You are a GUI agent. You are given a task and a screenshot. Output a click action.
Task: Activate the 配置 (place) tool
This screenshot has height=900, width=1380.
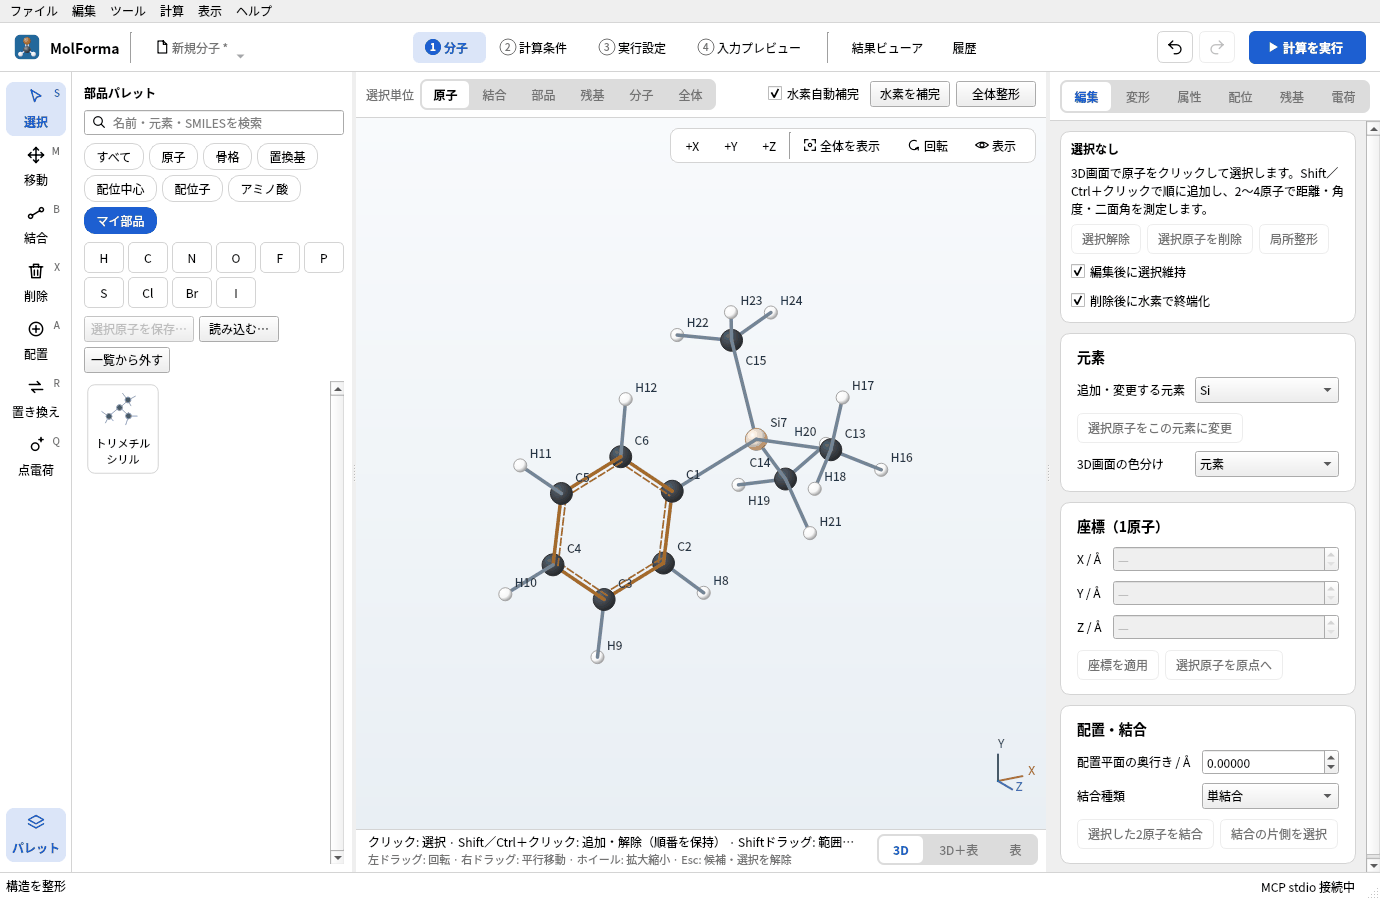tap(36, 340)
